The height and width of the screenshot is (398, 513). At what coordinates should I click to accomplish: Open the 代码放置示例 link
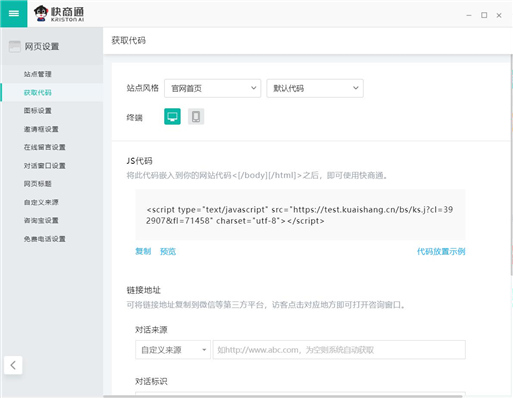[441, 251]
